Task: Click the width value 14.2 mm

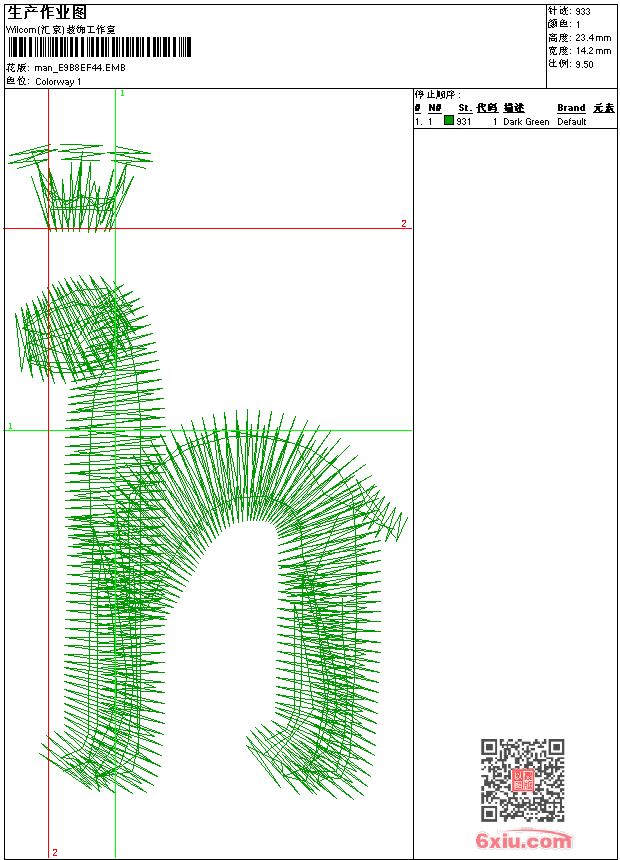Action: click(x=592, y=50)
